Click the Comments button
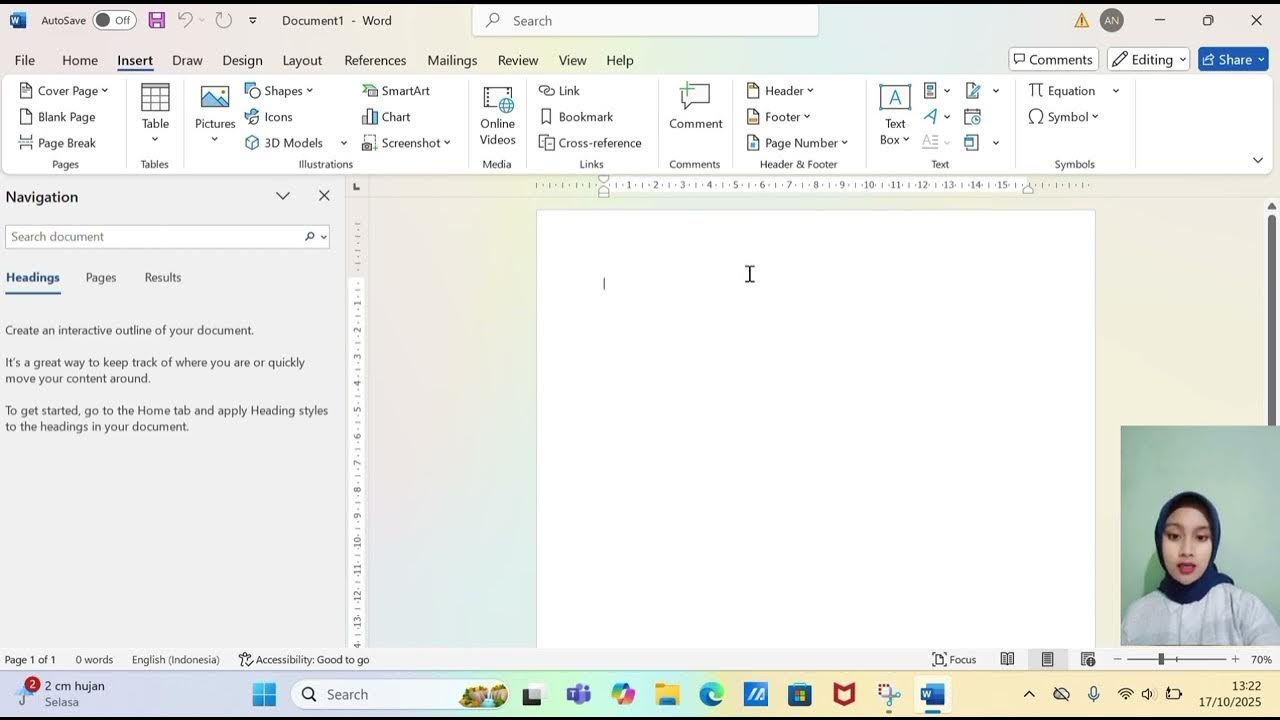 pyautogui.click(x=1053, y=60)
